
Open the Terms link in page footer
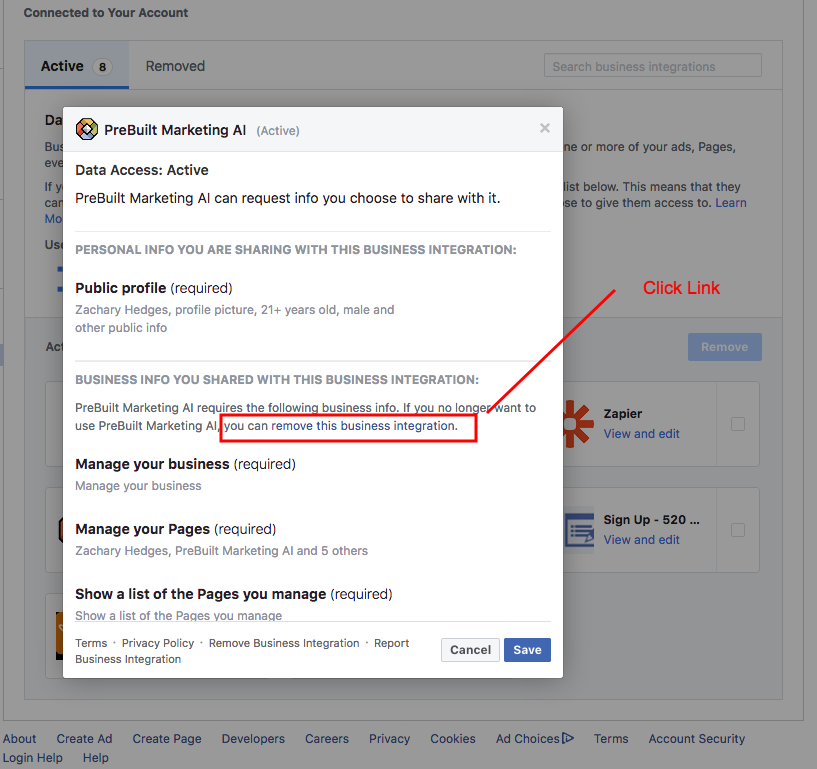point(611,738)
